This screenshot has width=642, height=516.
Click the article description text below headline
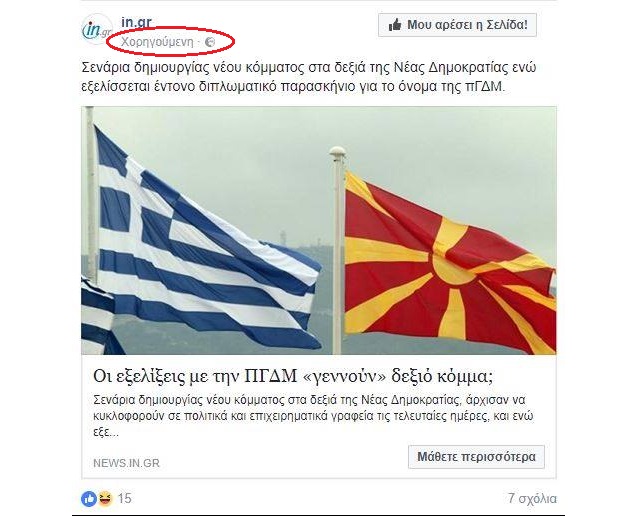[x=313, y=416]
